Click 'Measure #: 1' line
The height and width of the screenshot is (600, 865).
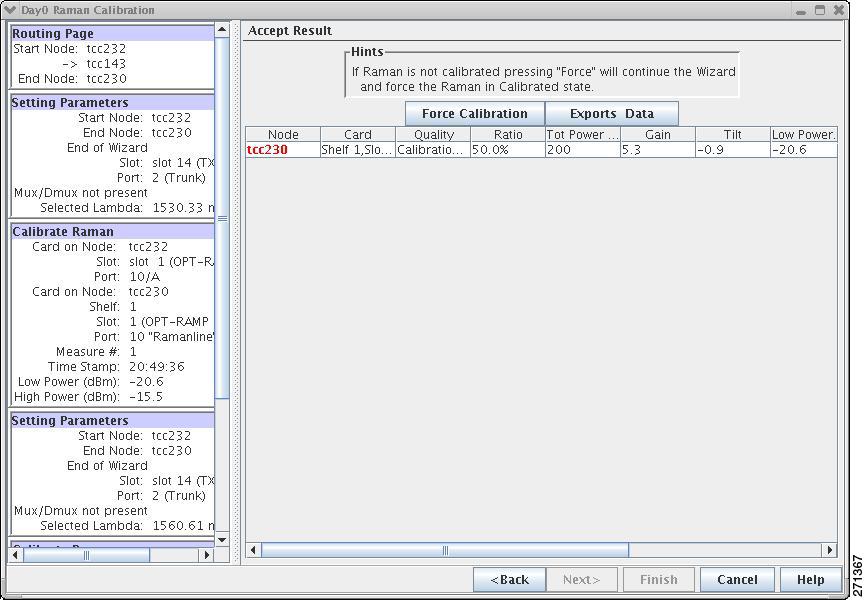coord(96,352)
